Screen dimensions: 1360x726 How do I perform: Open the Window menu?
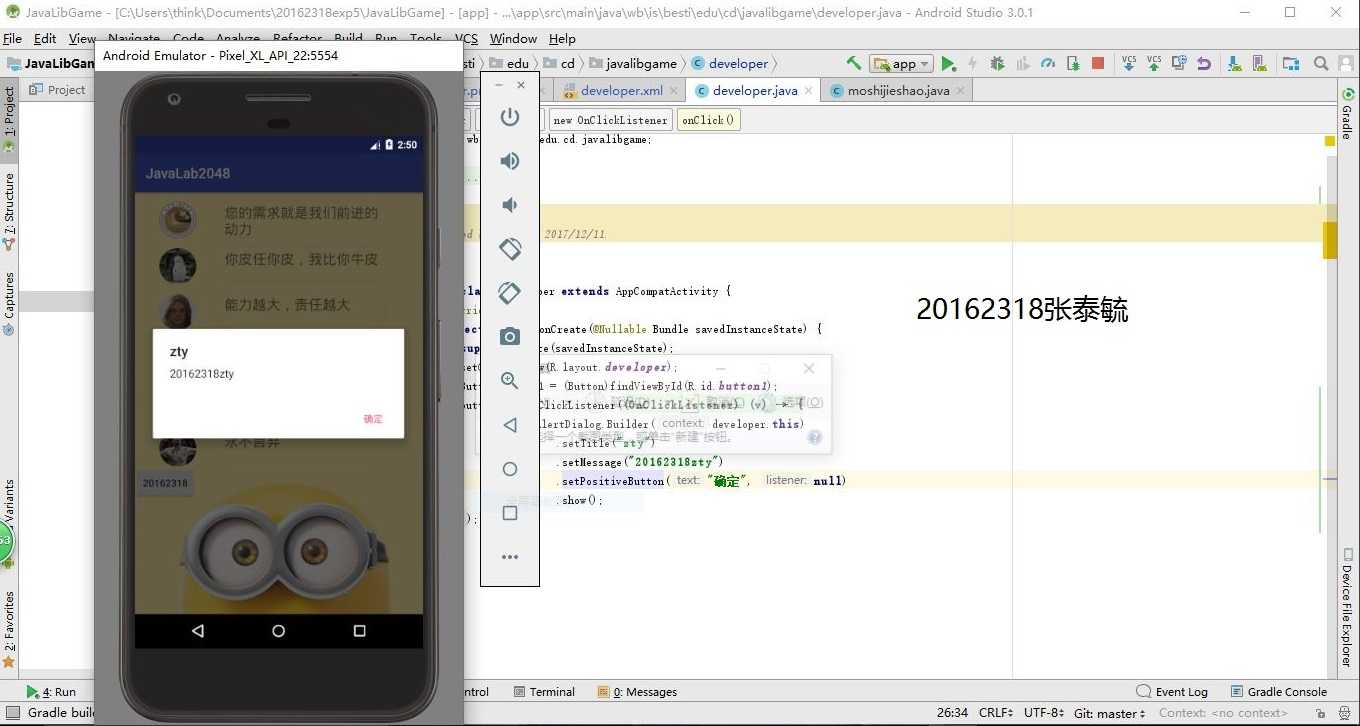pyautogui.click(x=513, y=38)
